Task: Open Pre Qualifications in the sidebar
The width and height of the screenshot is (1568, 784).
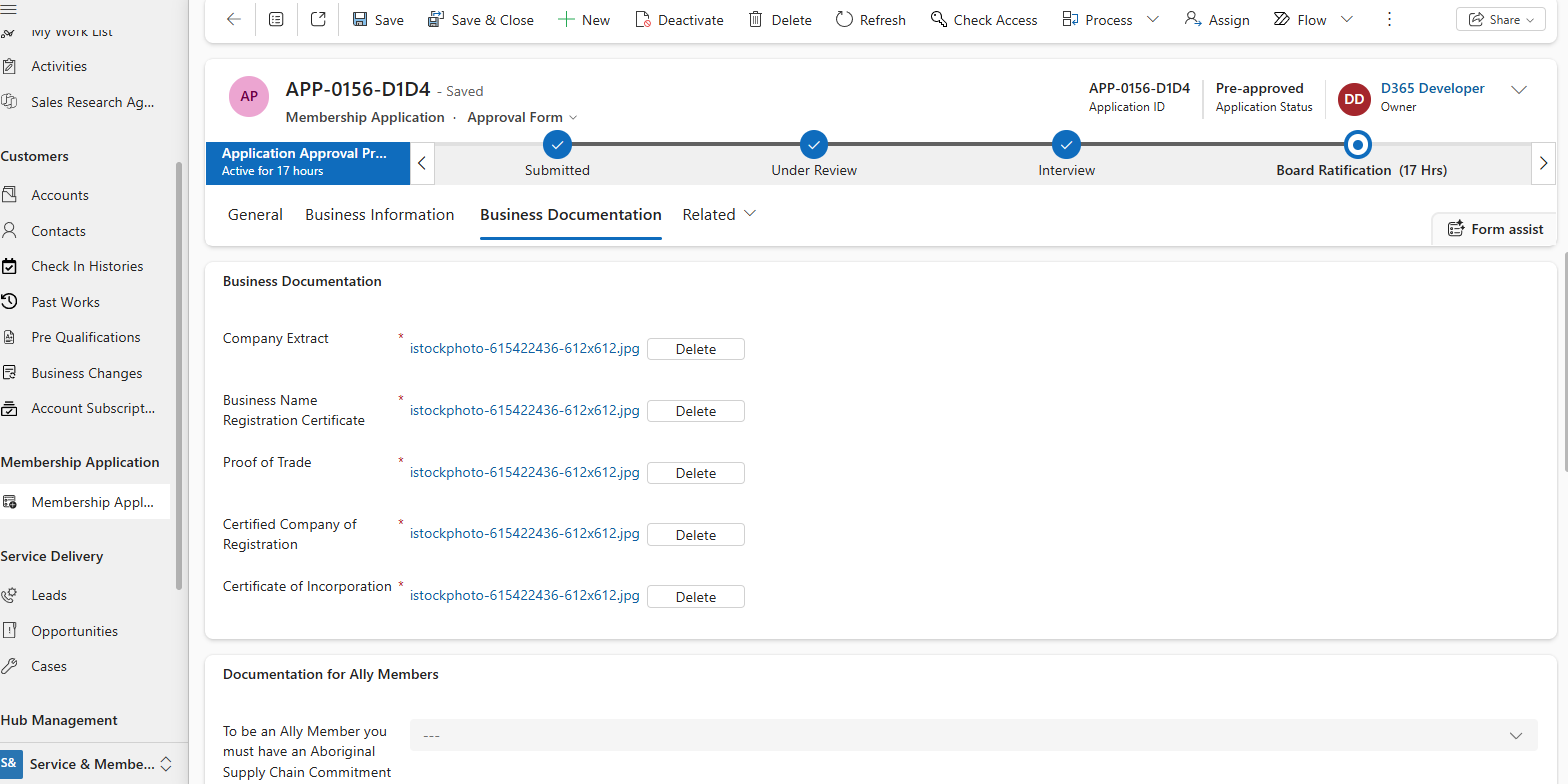Action: [x=85, y=337]
